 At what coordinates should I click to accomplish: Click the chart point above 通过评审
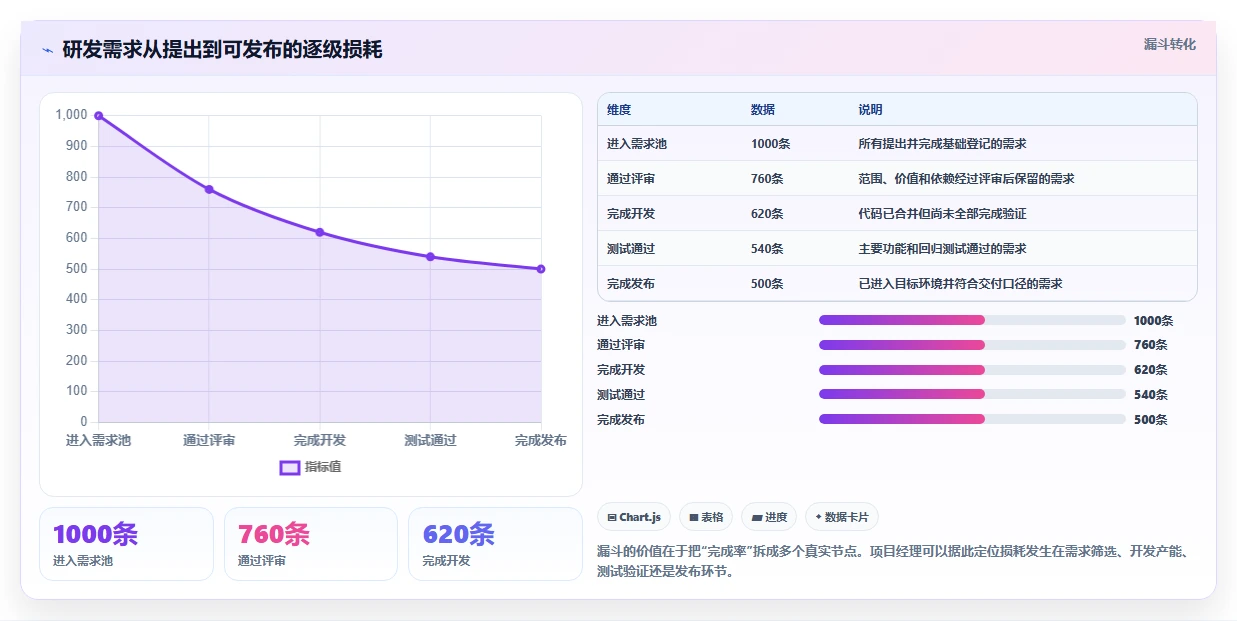pyautogui.click(x=209, y=189)
